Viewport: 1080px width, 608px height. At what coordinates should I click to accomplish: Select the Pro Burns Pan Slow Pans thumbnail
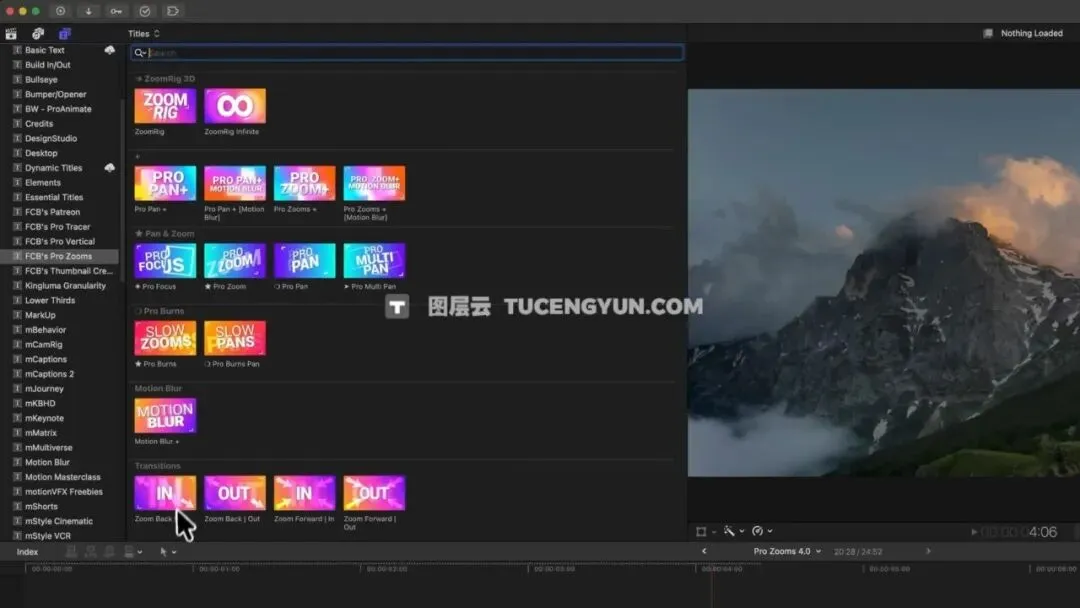coord(235,338)
